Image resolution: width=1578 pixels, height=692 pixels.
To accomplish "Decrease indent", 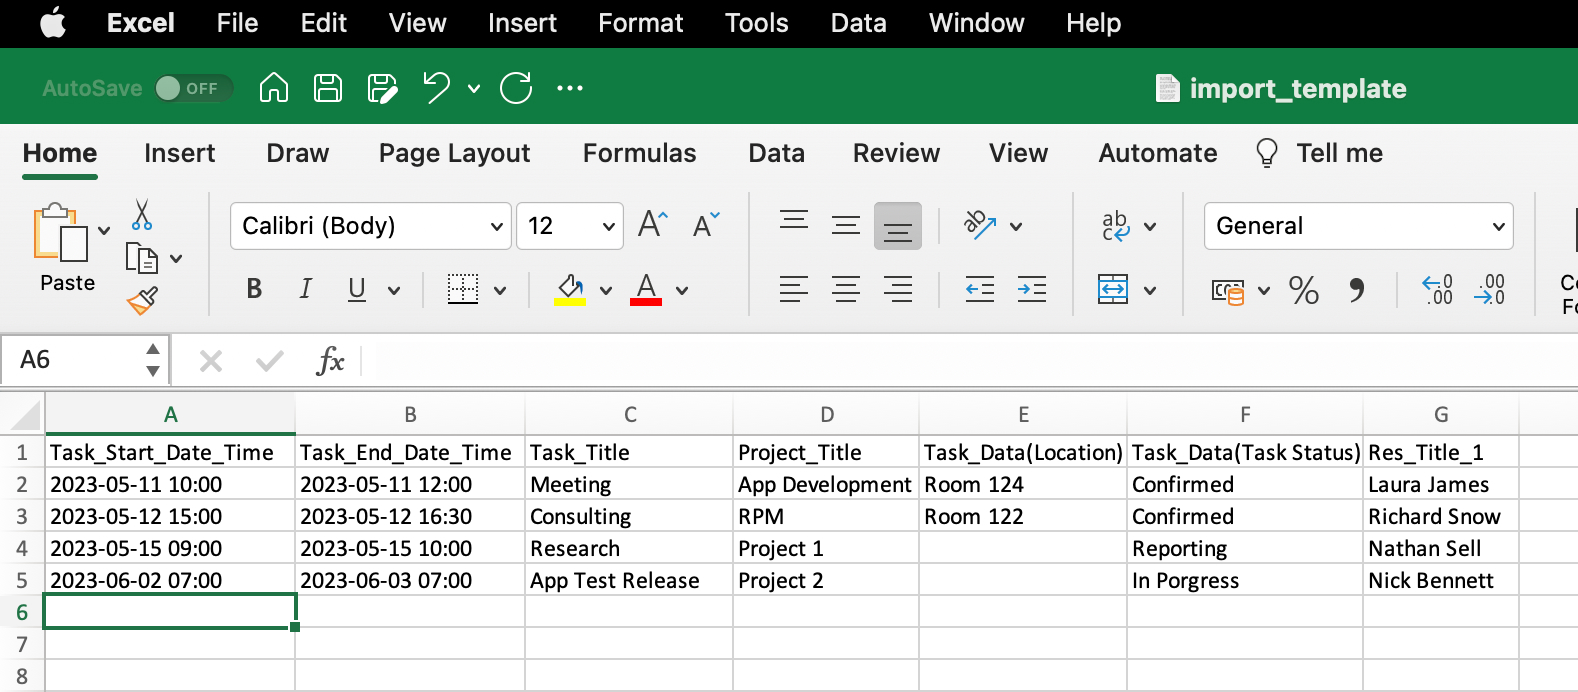I will [x=980, y=290].
